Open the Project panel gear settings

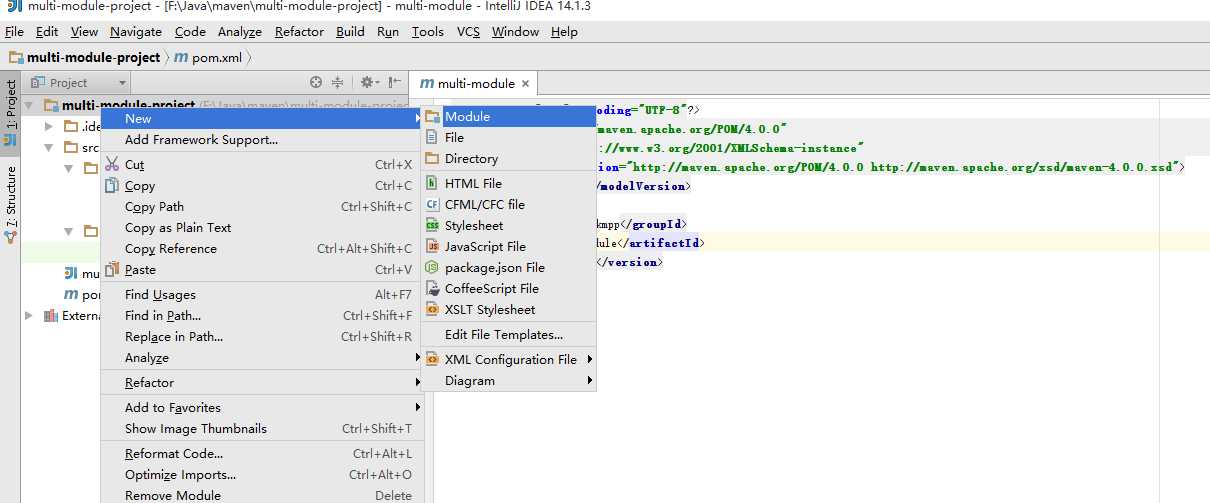(x=368, y=83)
